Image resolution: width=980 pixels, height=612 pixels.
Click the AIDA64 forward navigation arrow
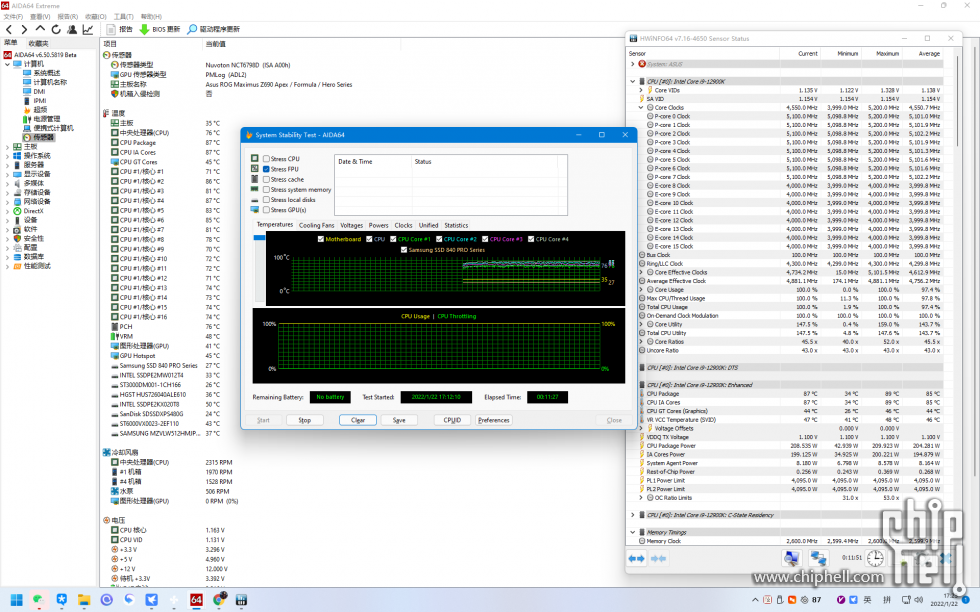(24, 29)
